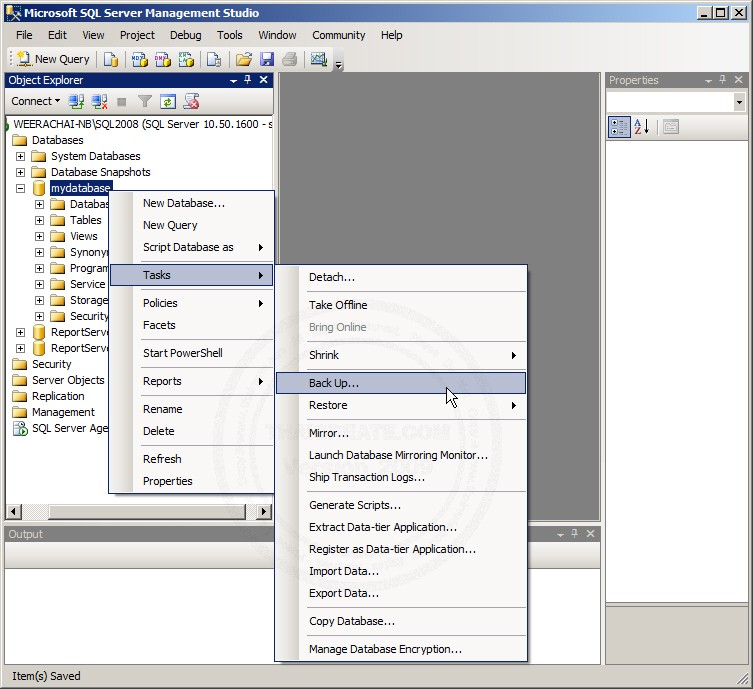Select the mydatabase cylinder icon

pyautogui.click(x=39, y=188)
